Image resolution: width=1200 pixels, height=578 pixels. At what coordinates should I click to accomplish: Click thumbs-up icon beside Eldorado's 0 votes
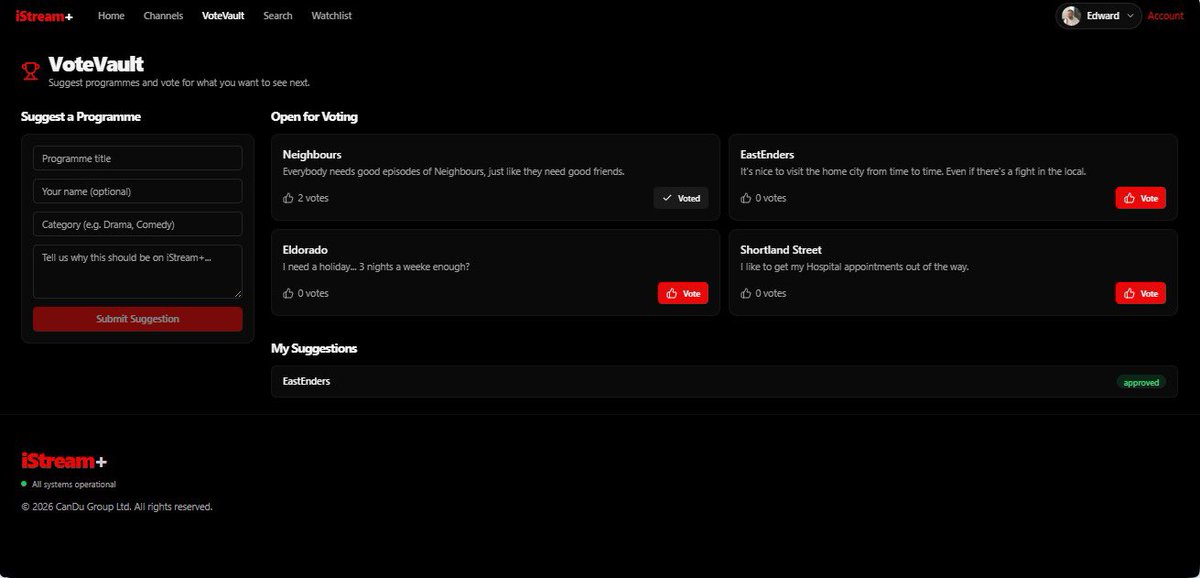tap(288, 293)
